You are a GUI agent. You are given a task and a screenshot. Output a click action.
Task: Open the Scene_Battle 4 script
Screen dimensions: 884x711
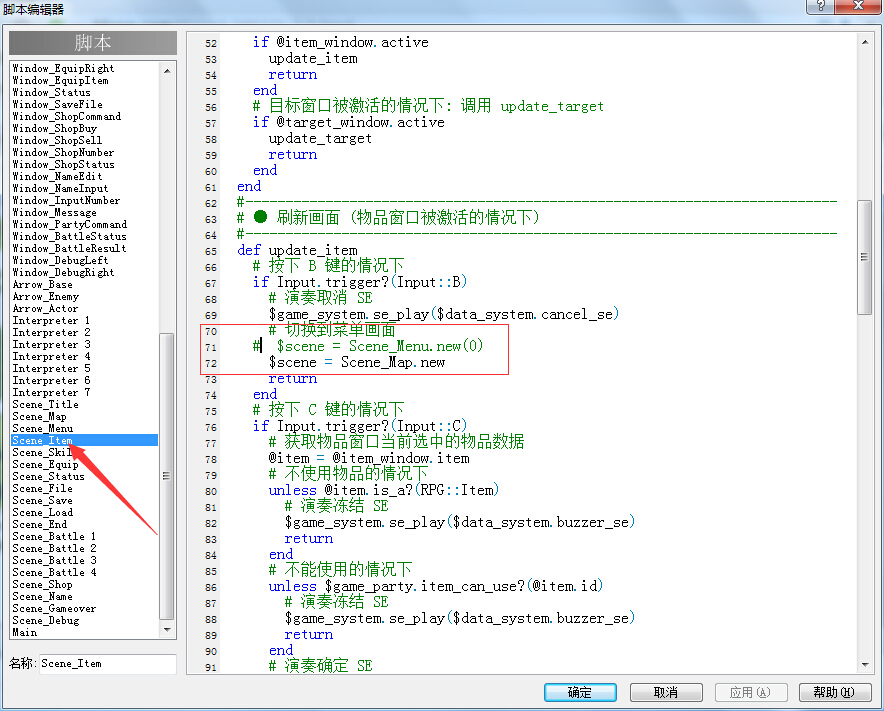(54, 572)
